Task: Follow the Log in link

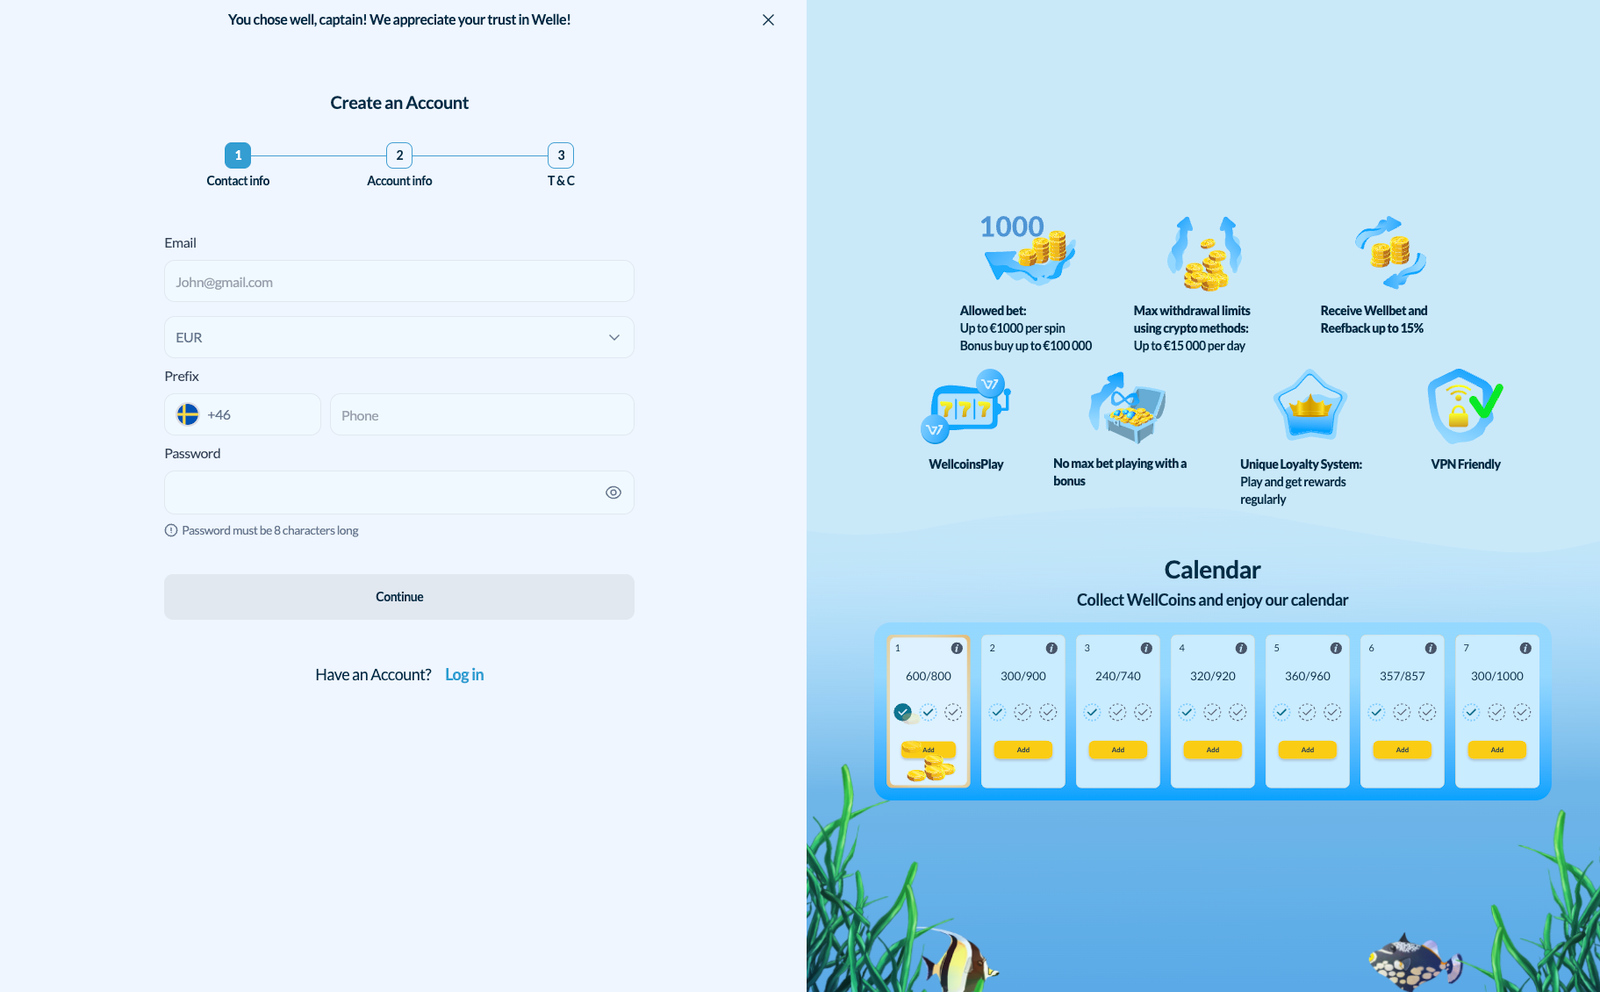Action: (x=464, y=675)
